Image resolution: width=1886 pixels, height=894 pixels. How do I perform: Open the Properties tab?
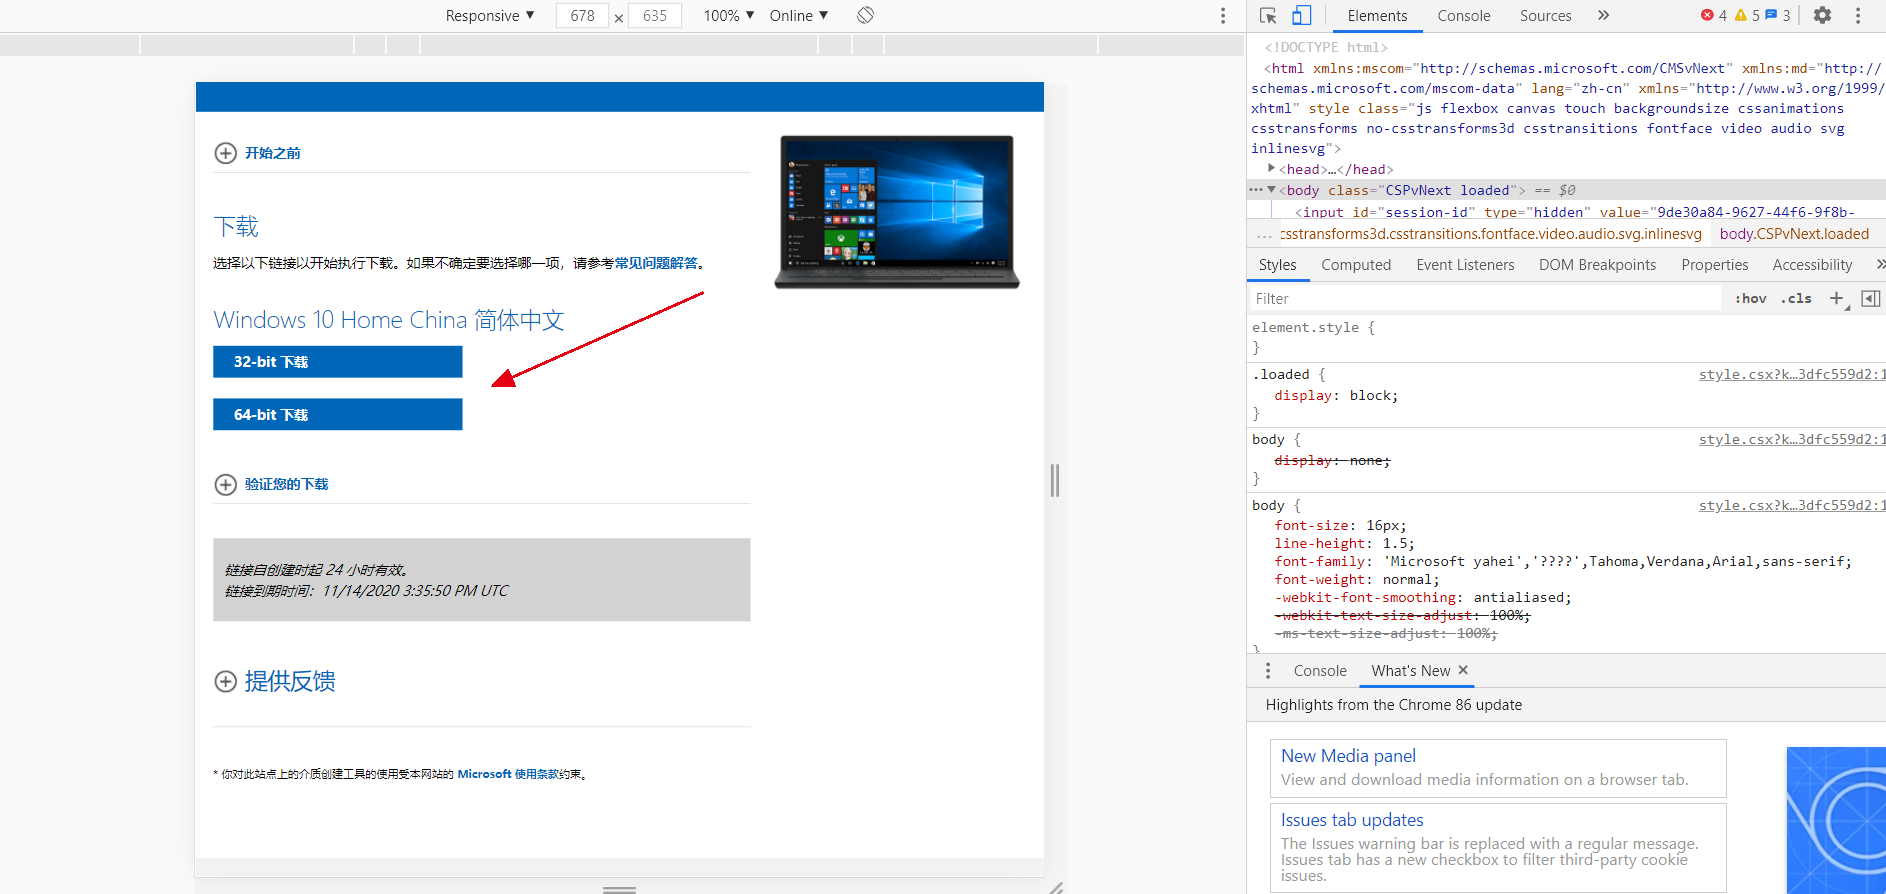coord(1714,264)
